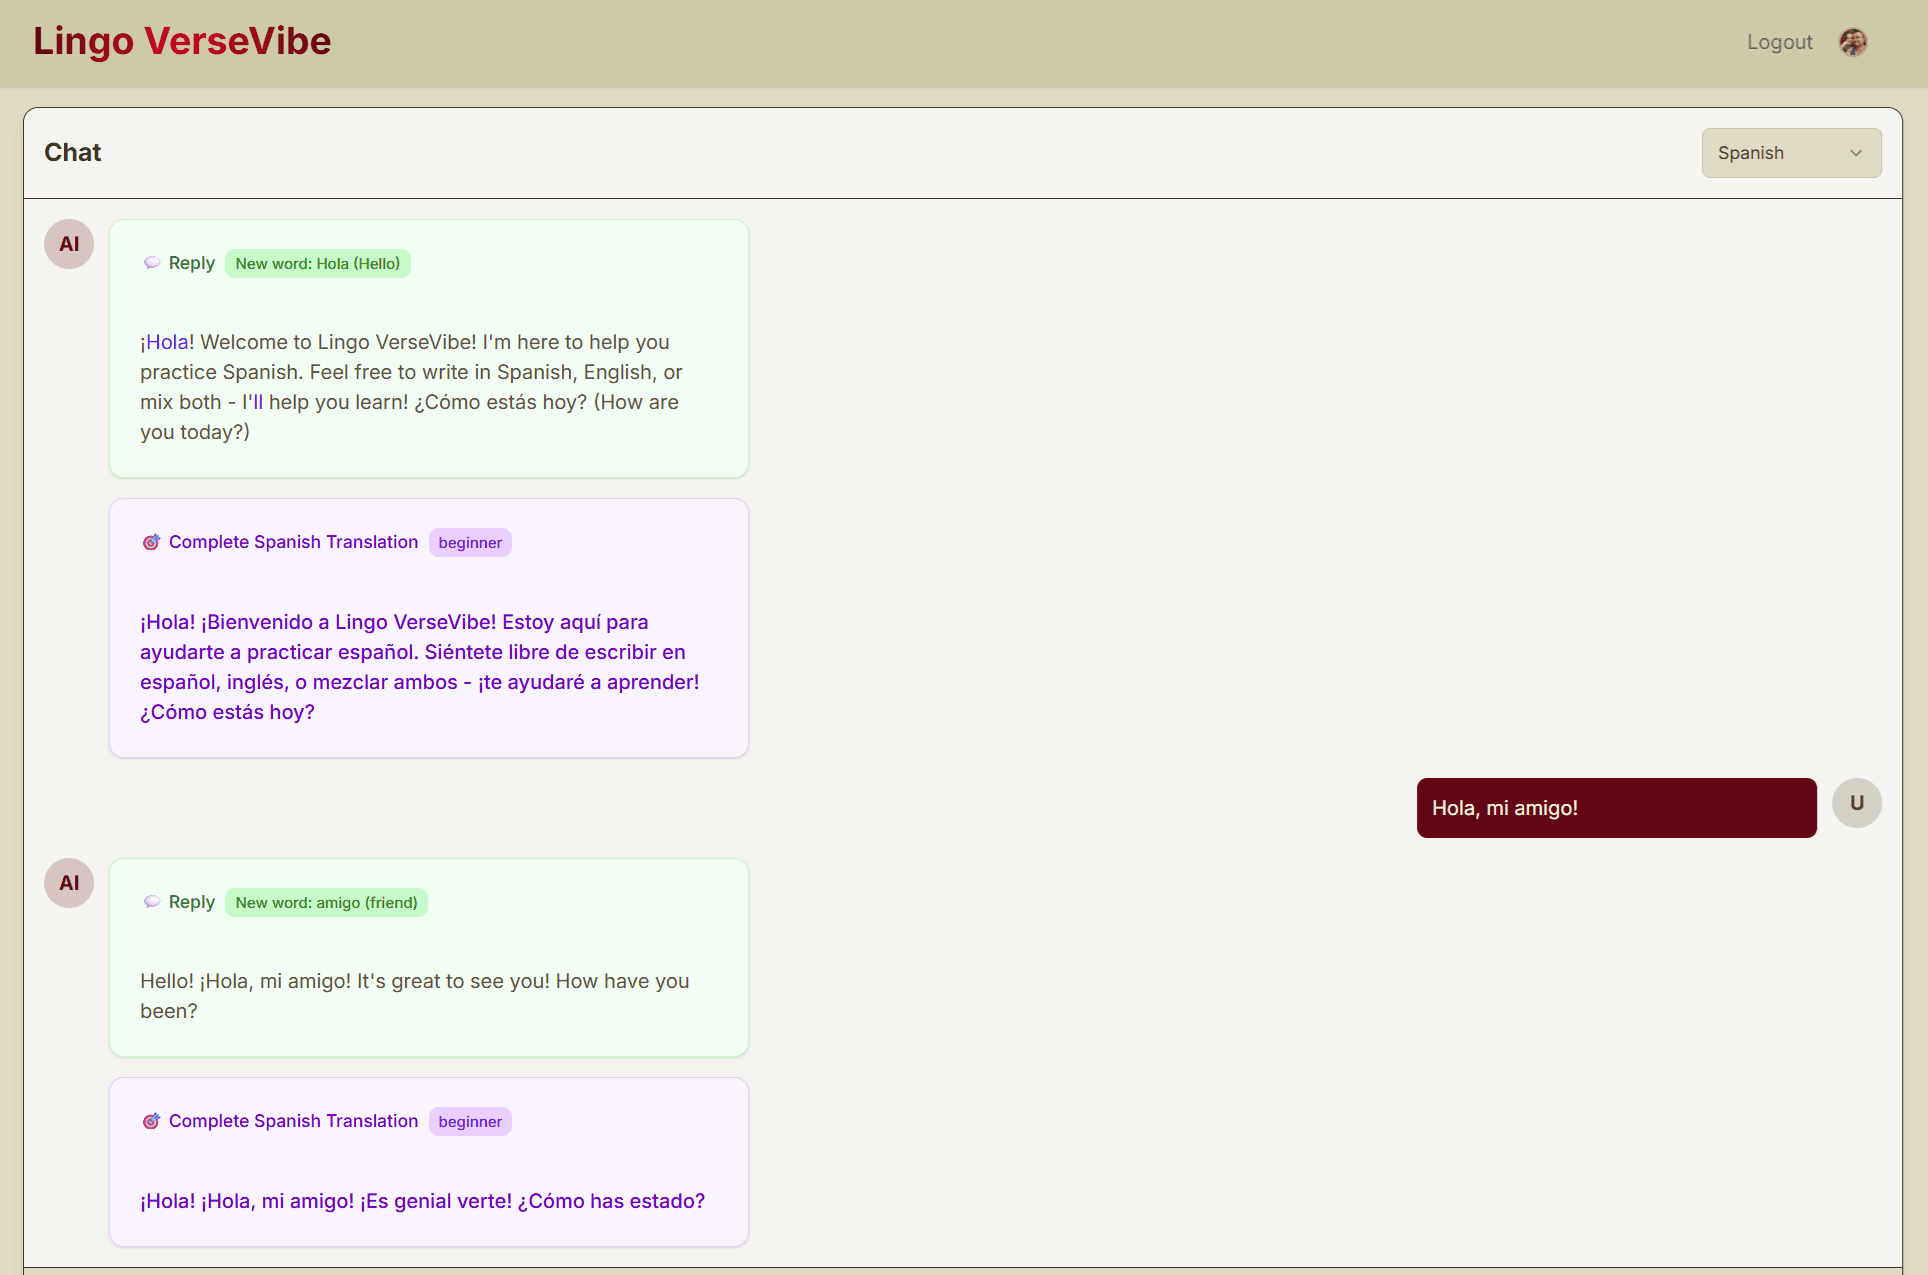The height and width of the screenshot is (1275, 1928).
Task: Click the Chat panel heading
Action: pyautogui.click(x=73, y=152)
